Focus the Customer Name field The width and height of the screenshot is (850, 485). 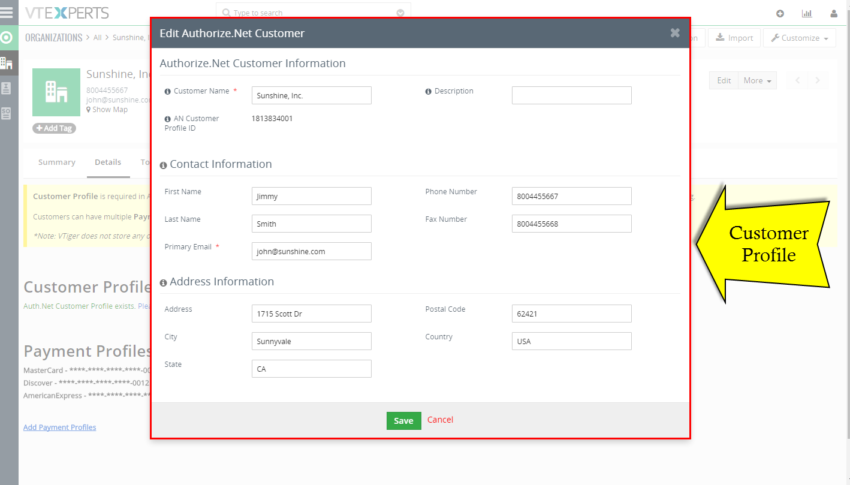[312, 95]
